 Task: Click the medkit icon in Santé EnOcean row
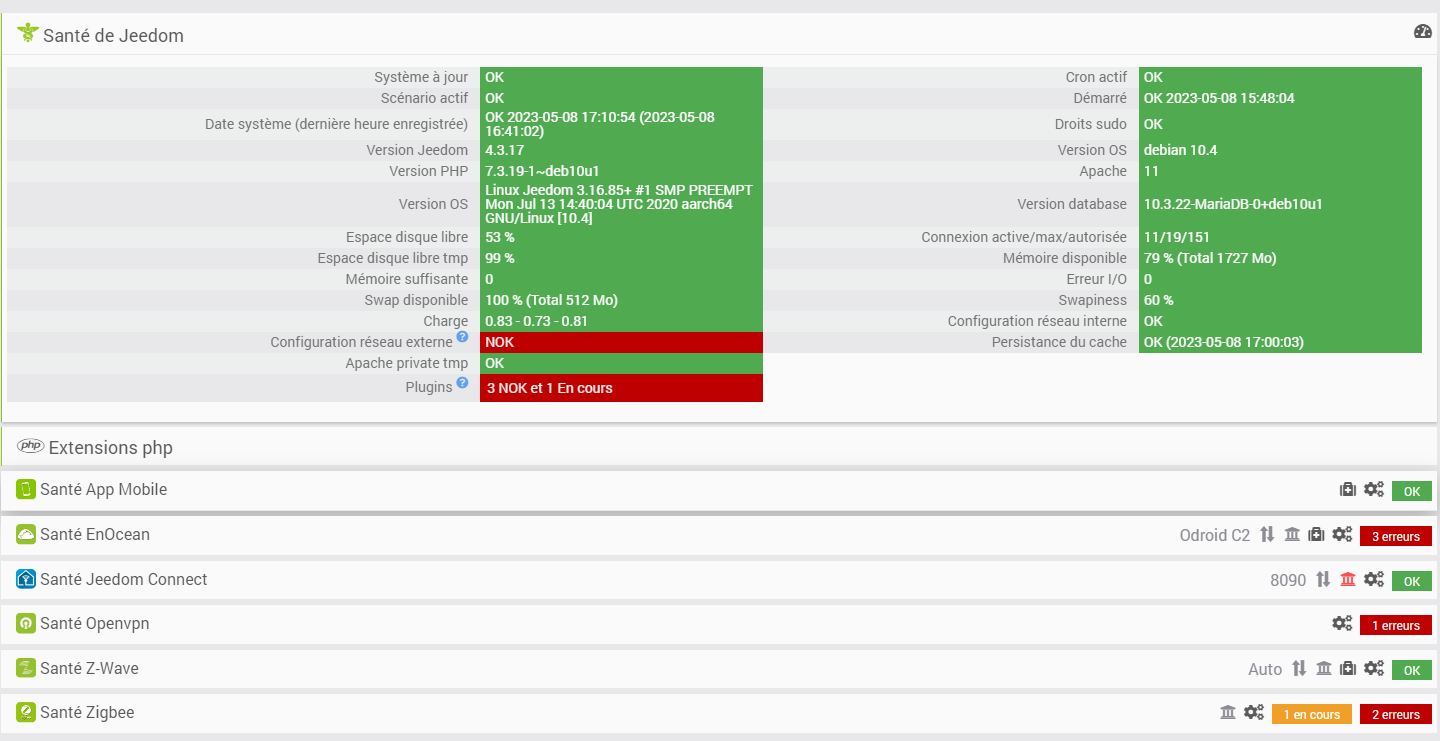(x=1316, y=535)
